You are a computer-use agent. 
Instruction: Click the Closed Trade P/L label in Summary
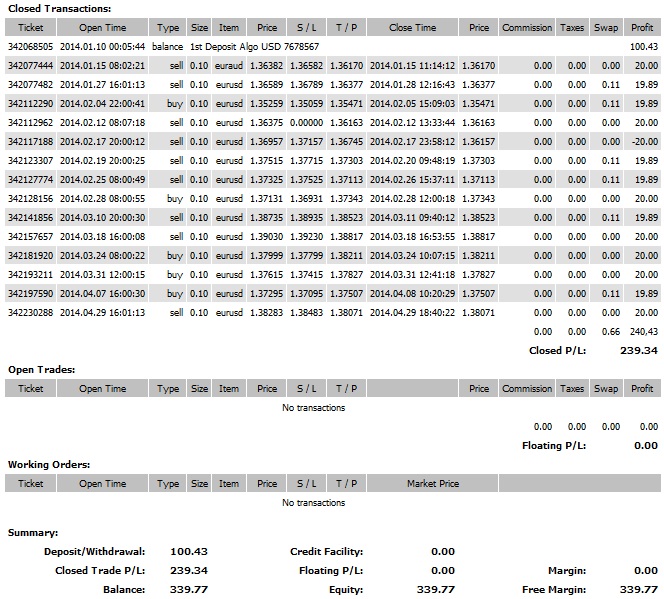pyautogui.click(x=100, y=571)
